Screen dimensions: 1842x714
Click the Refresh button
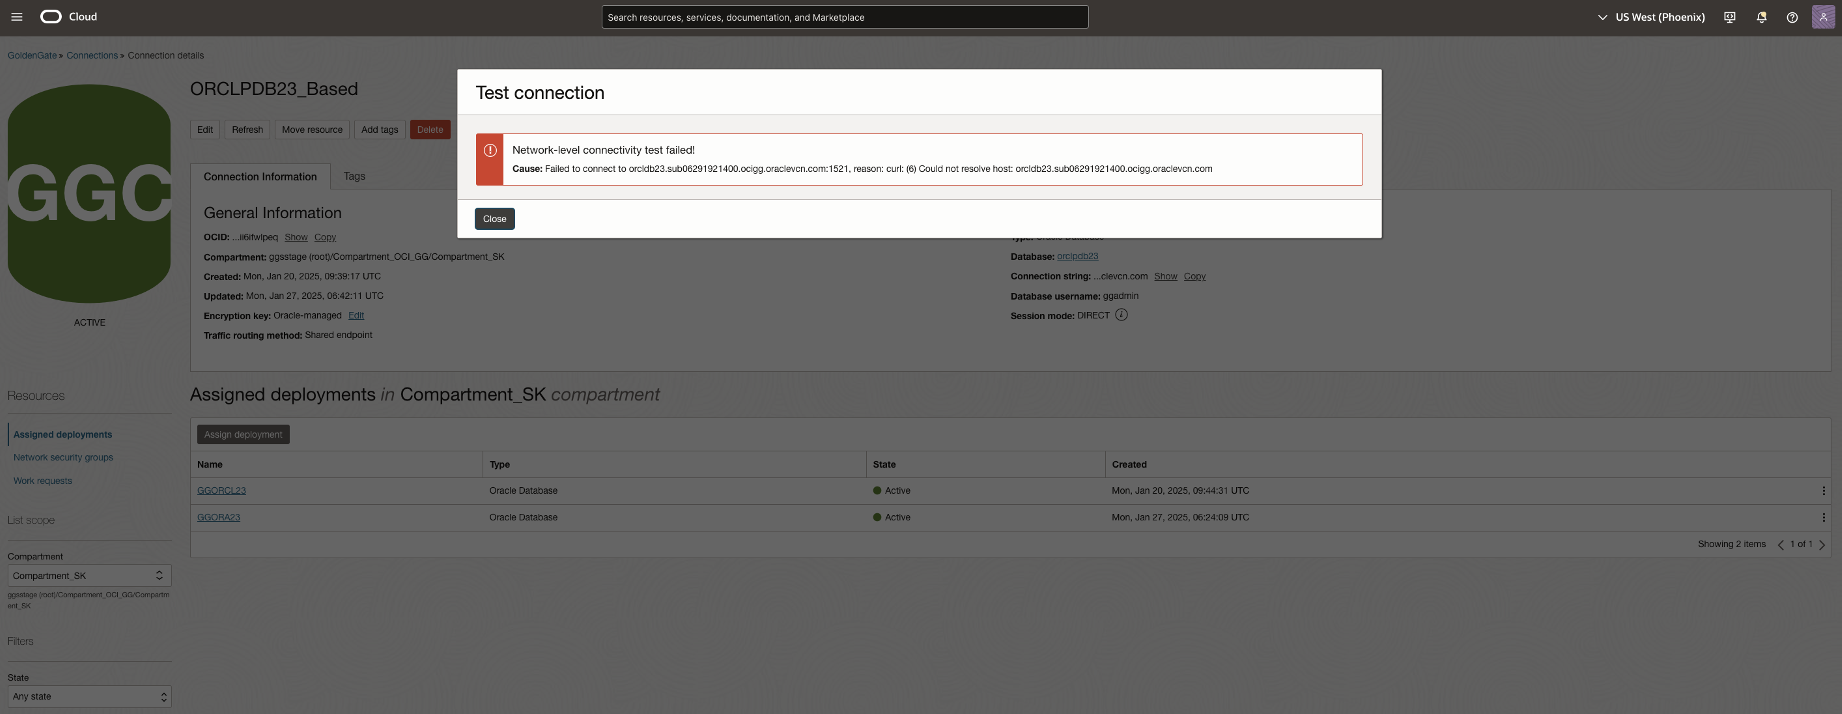click(247, 130)
